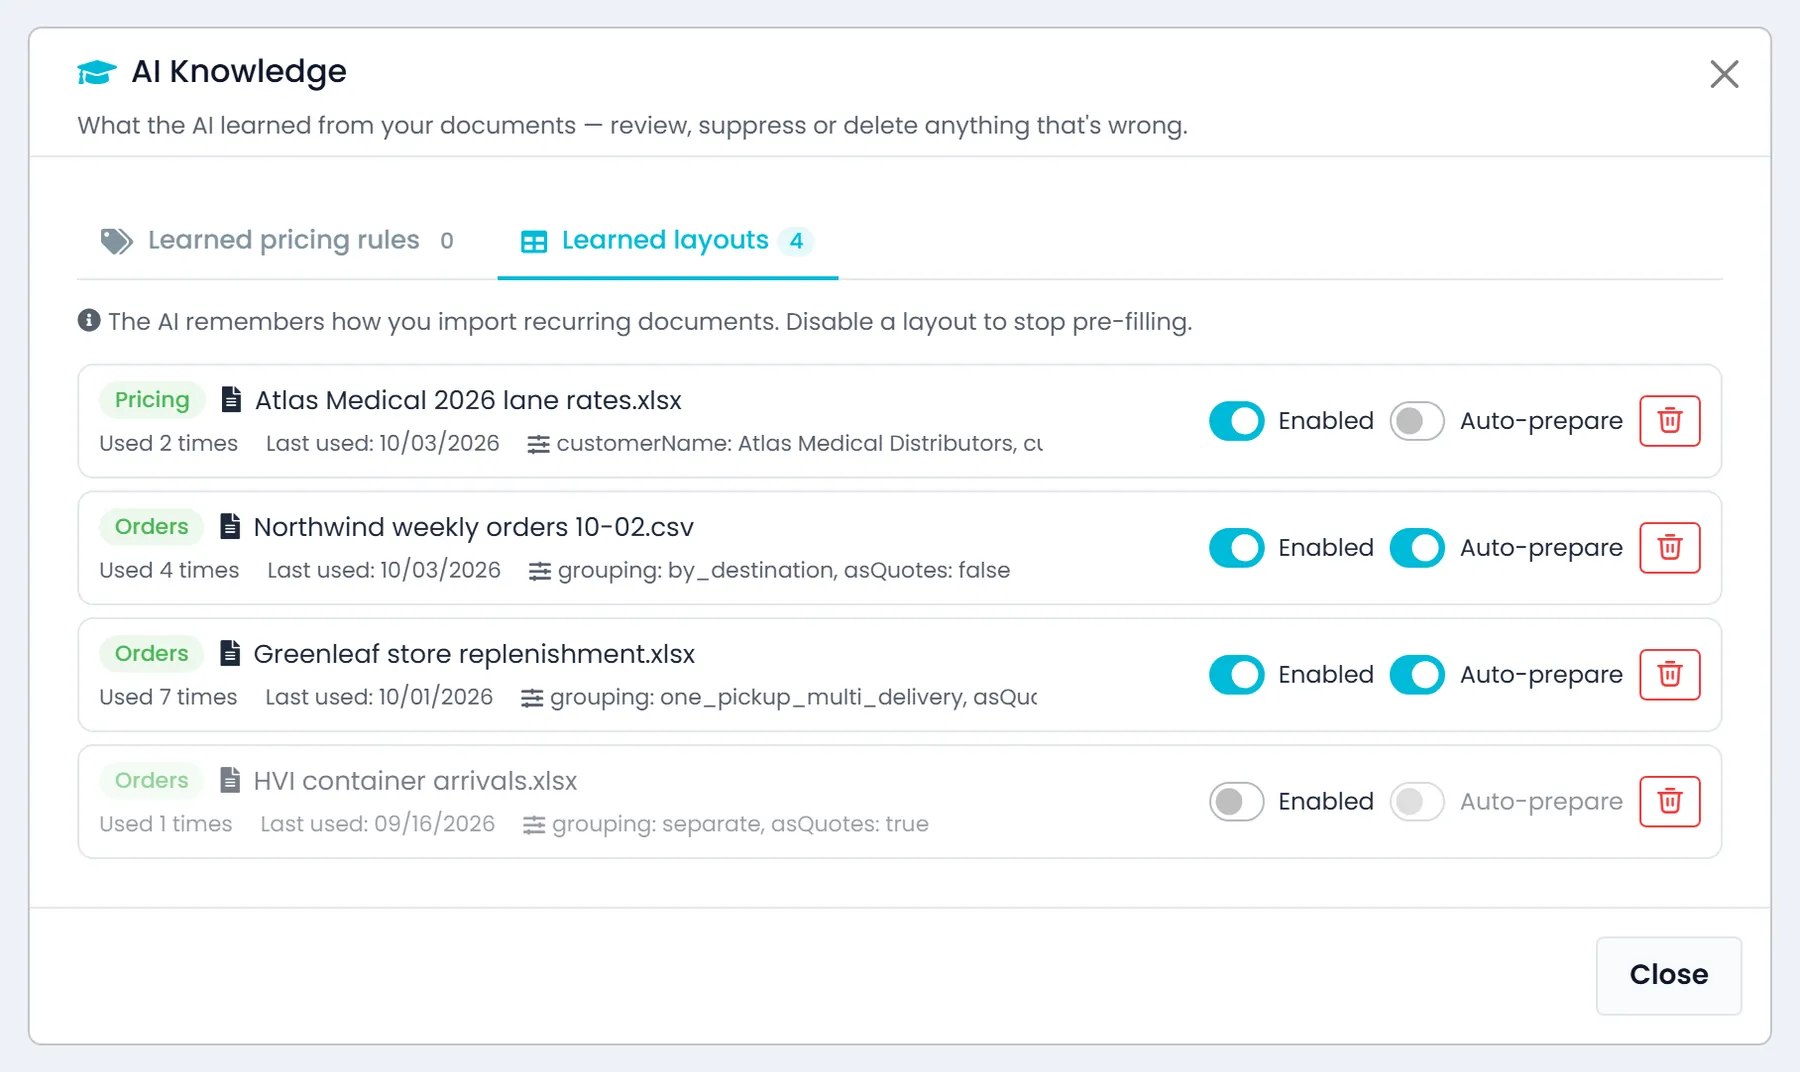The width and height of the screenshot is (1800, 1072).
Task: Toggle Auto-prepare for HVI container arrivals
Action: pos(1417,802)
